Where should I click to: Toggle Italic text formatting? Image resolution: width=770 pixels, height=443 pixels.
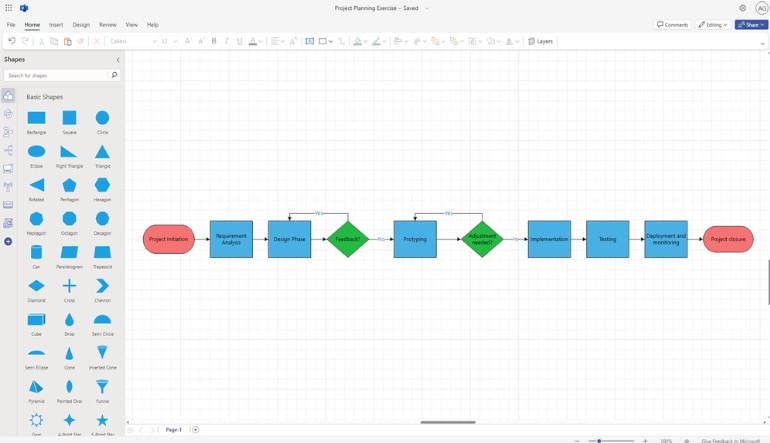click(x=226, y=41)
